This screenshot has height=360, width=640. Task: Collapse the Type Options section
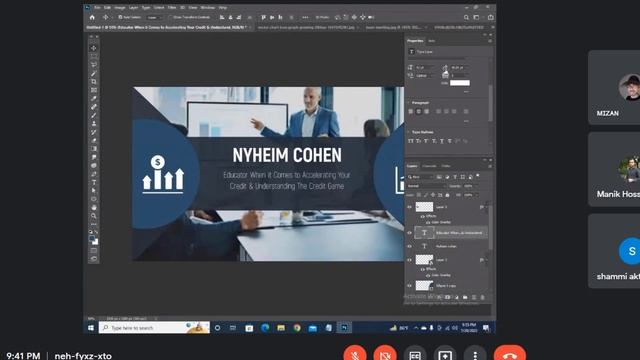coord(409,132)
